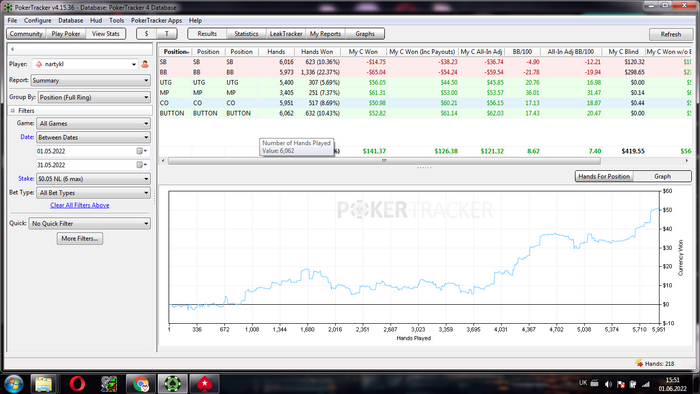The width and height of the screenshot is (700, 394).
Task: Sort by the My C Won column header
Action: (363, 52)
